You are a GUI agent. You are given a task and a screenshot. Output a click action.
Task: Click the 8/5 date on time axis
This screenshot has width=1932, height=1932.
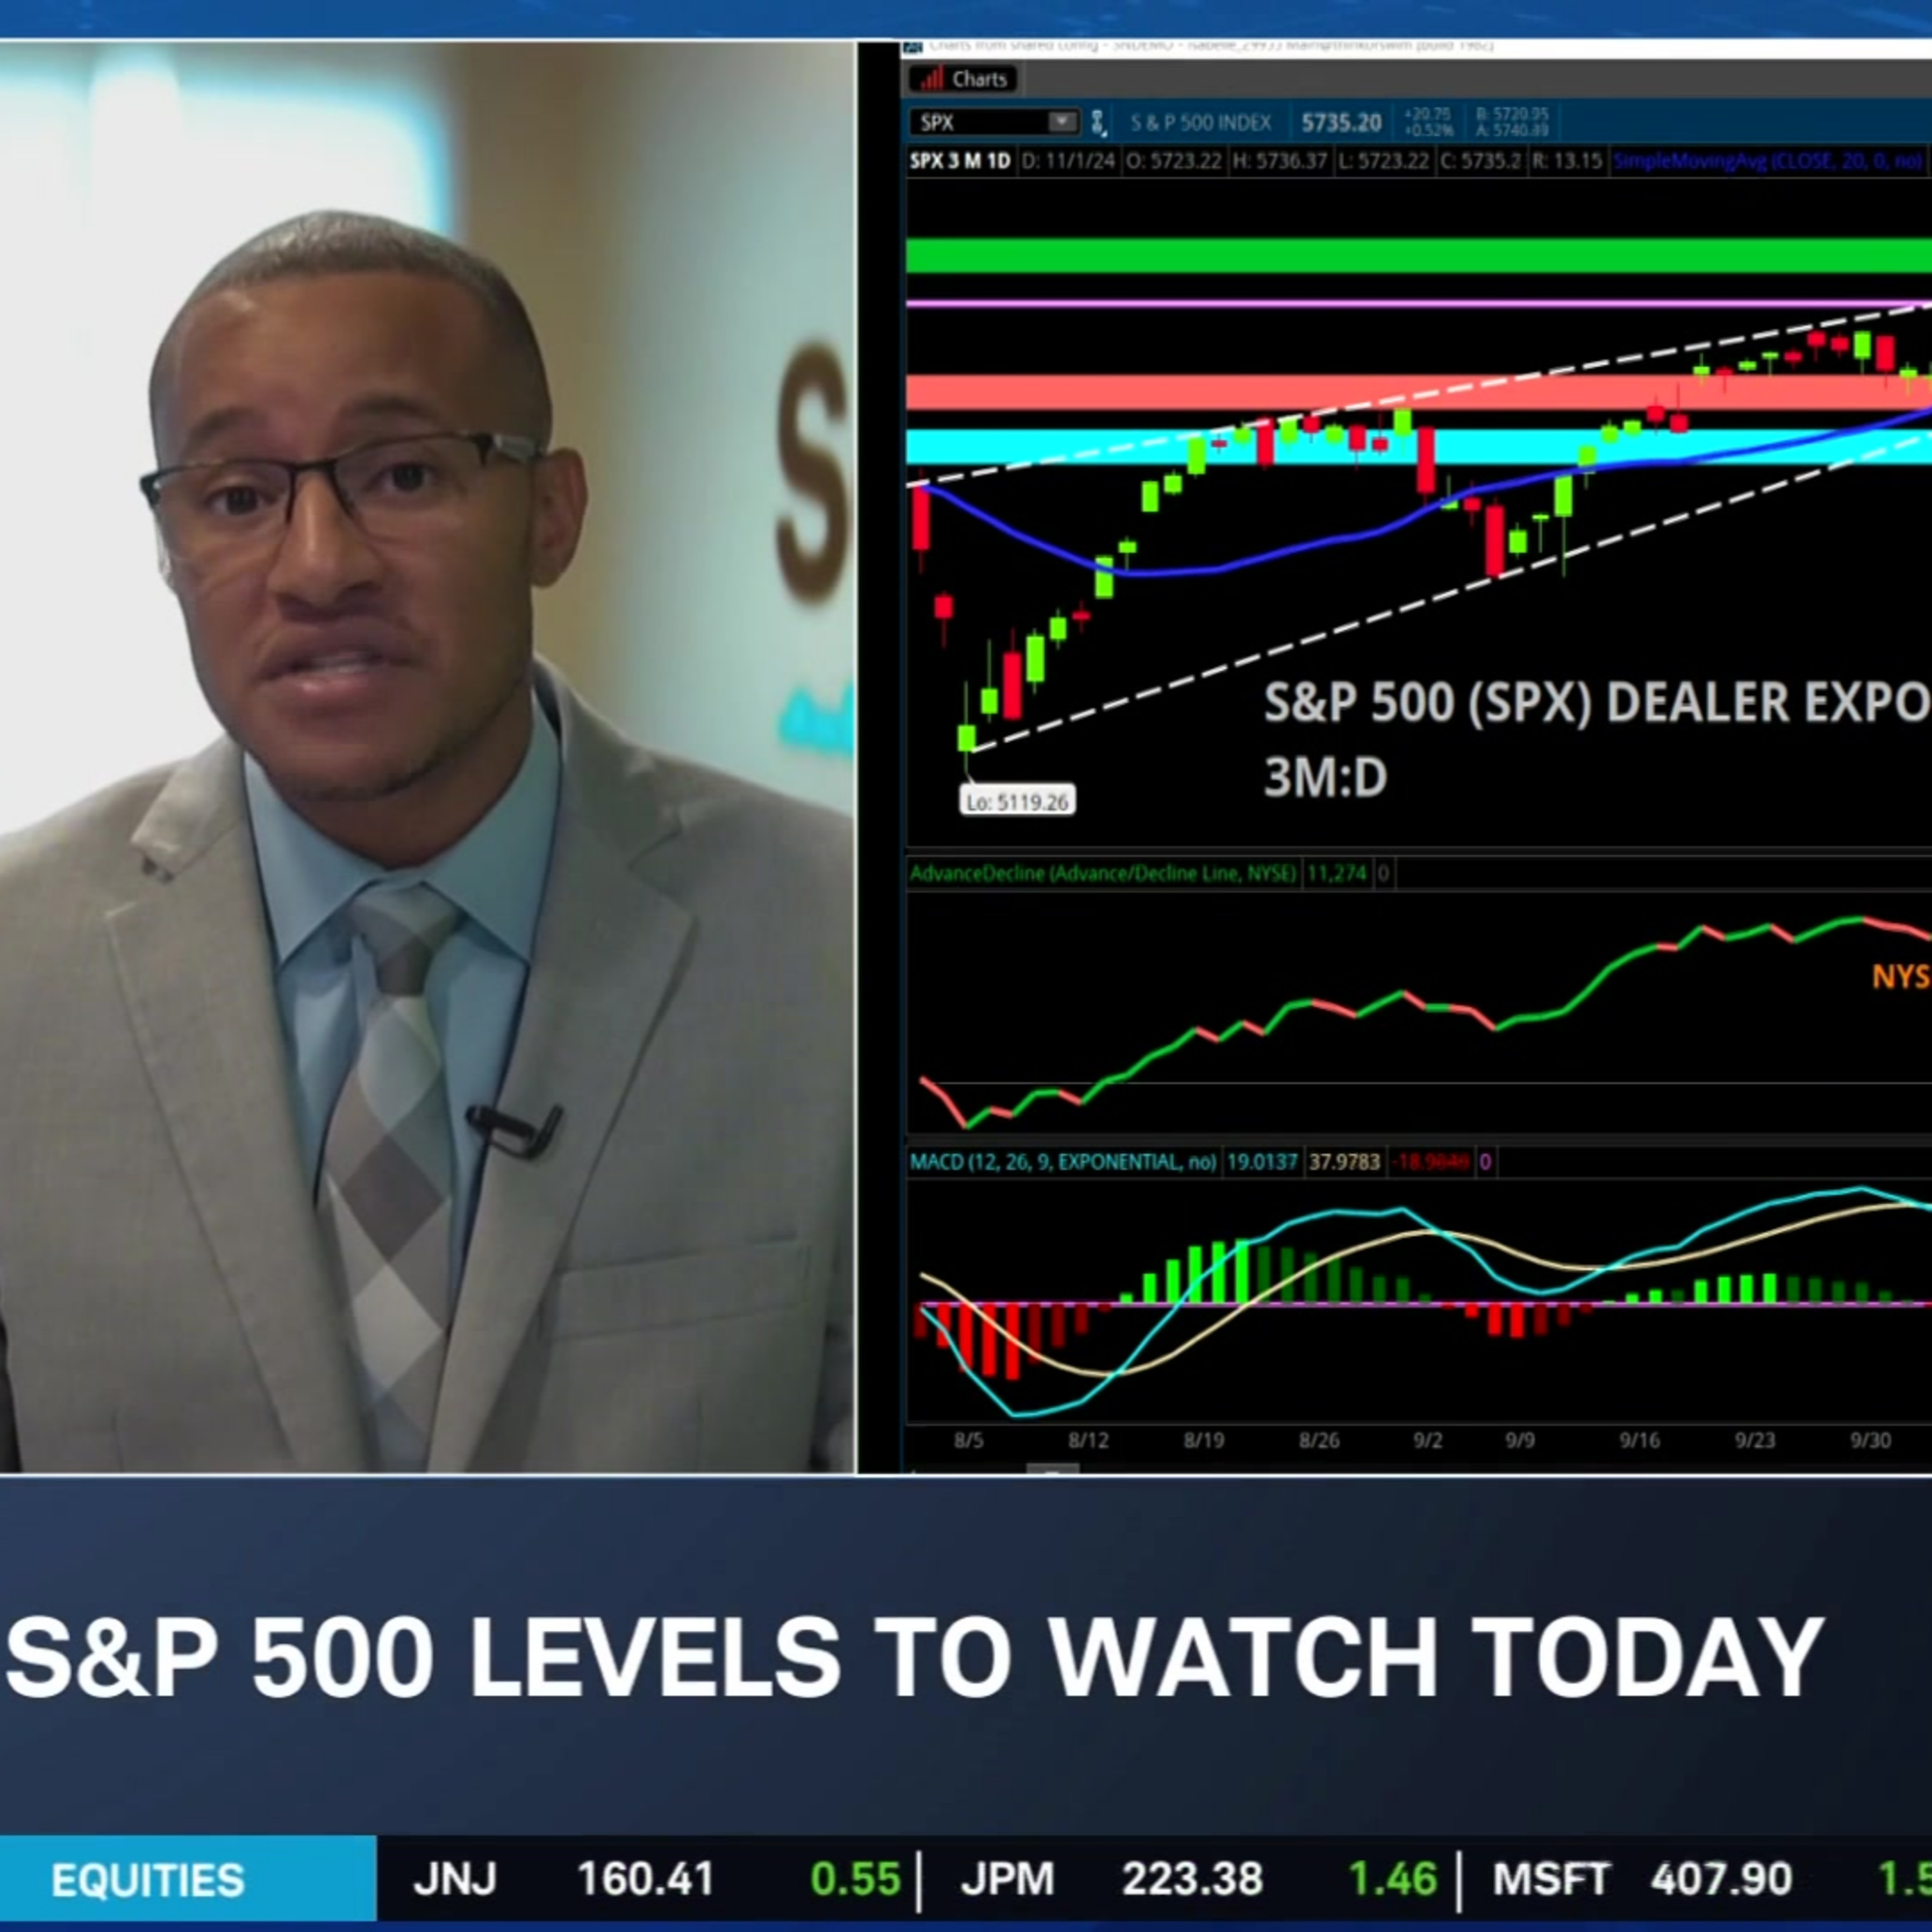point(968,1440)
